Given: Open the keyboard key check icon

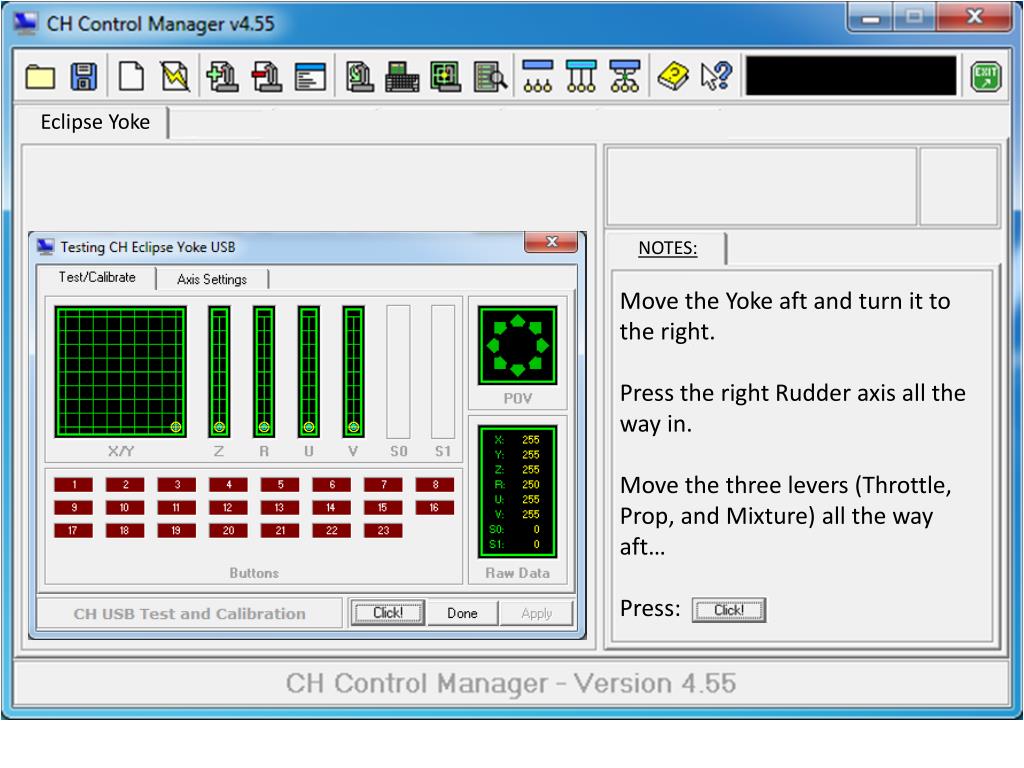Looking at the screenshot, I should pyautogui.click(x=402, y=77).
